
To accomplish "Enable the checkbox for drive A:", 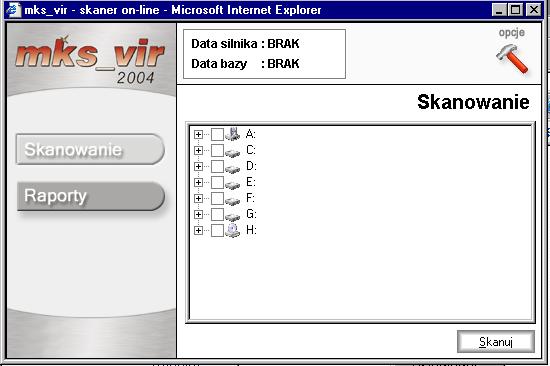I will (x=217, y=134).
